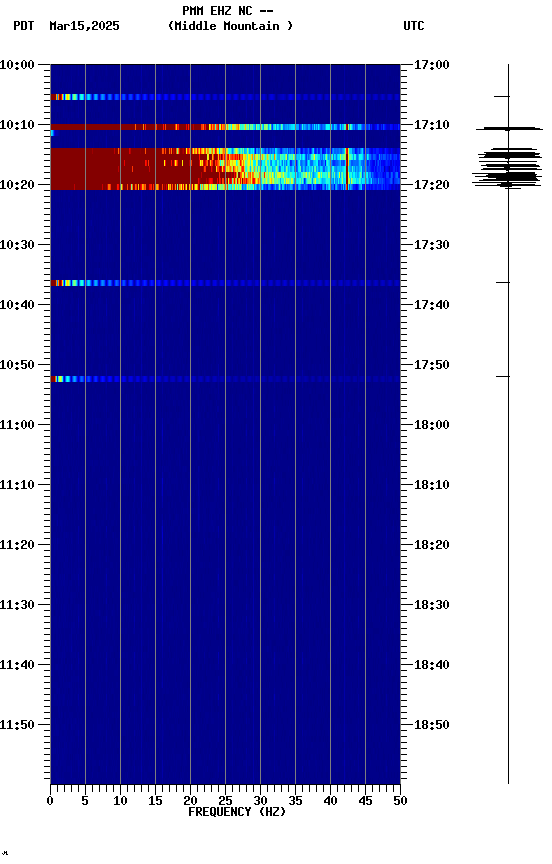
Task: Click the 30 Hz frequency axis label
Action: tap(260, 801)
